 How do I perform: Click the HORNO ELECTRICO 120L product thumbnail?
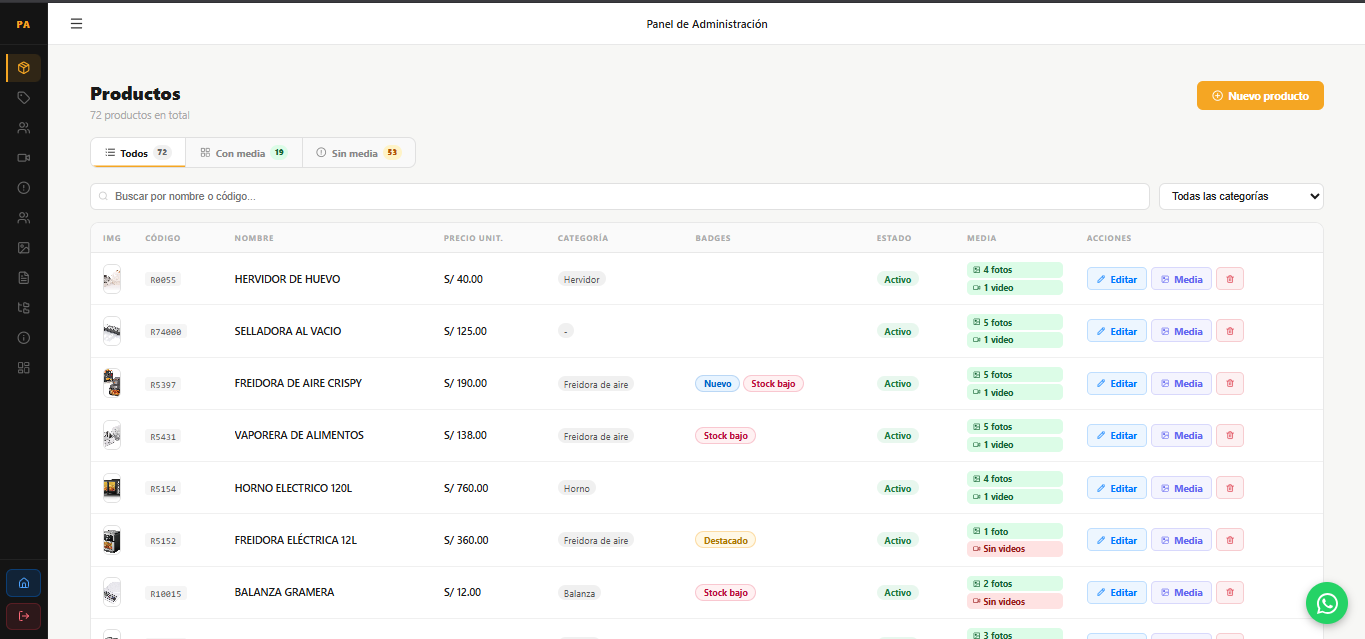point(112,488)
